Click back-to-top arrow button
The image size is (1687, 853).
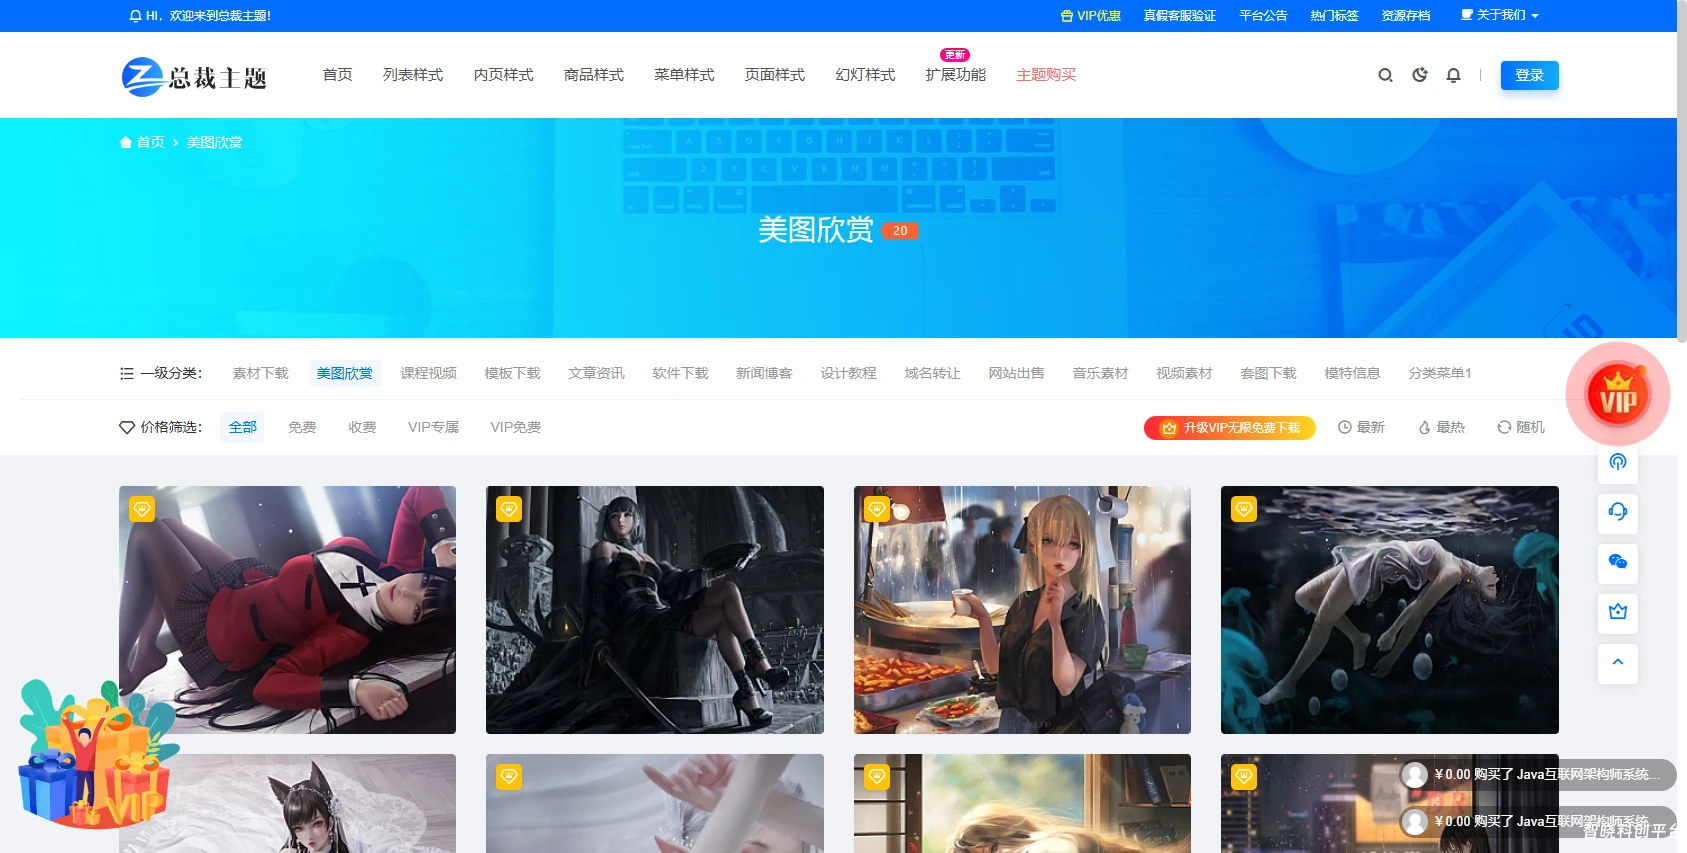tap(1618, 662)
